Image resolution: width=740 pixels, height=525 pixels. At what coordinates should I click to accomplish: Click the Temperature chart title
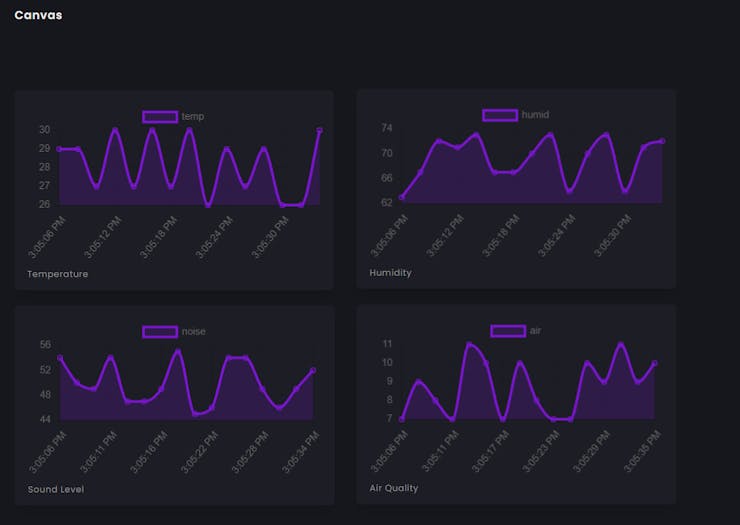coord(58,274)
